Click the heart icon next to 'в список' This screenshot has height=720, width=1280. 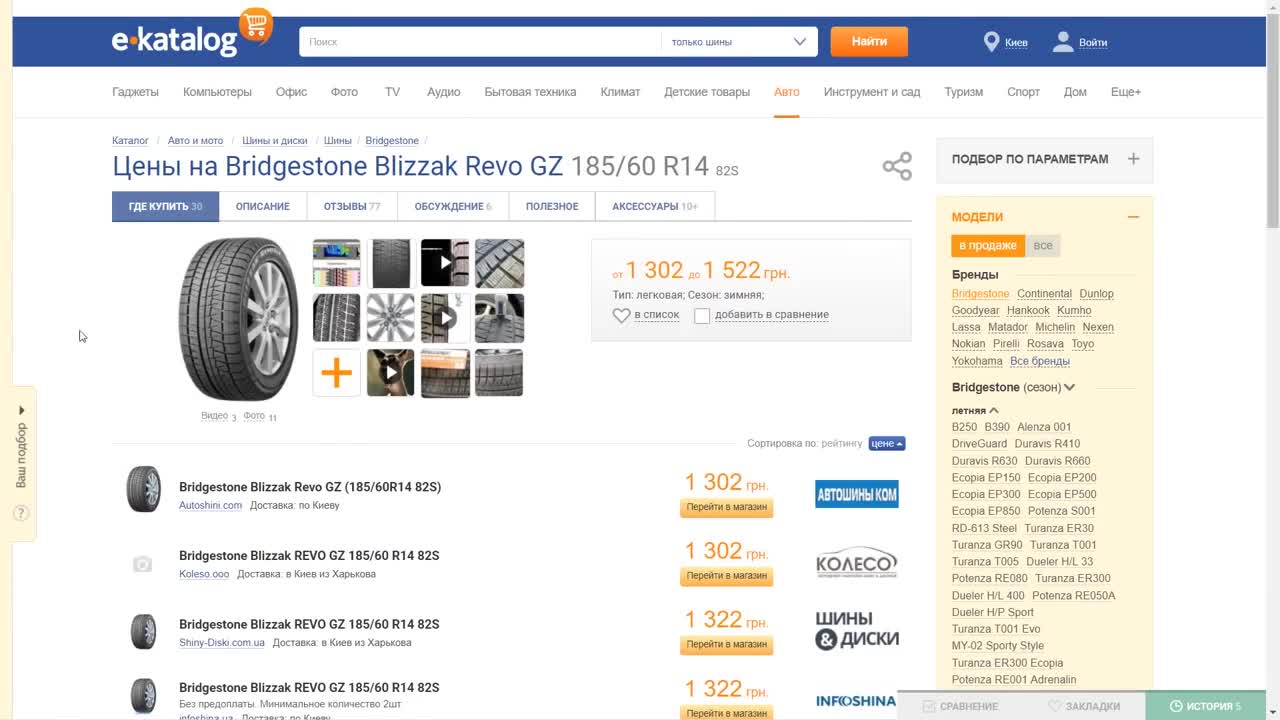pos(621,315)
